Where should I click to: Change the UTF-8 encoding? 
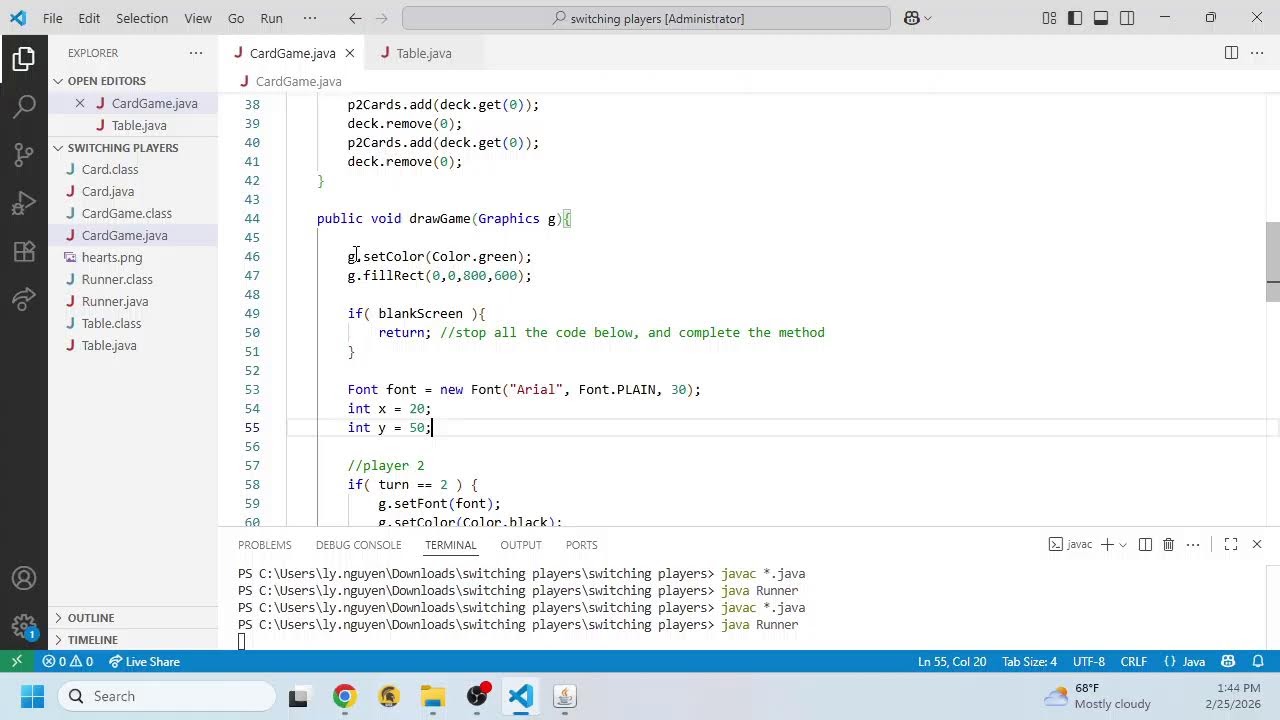pyautogui.click(x=1089, y=661)
